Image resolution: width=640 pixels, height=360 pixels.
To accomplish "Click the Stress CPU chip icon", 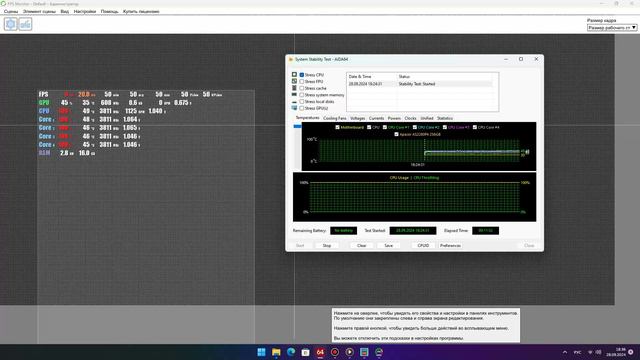I will 294,75.
